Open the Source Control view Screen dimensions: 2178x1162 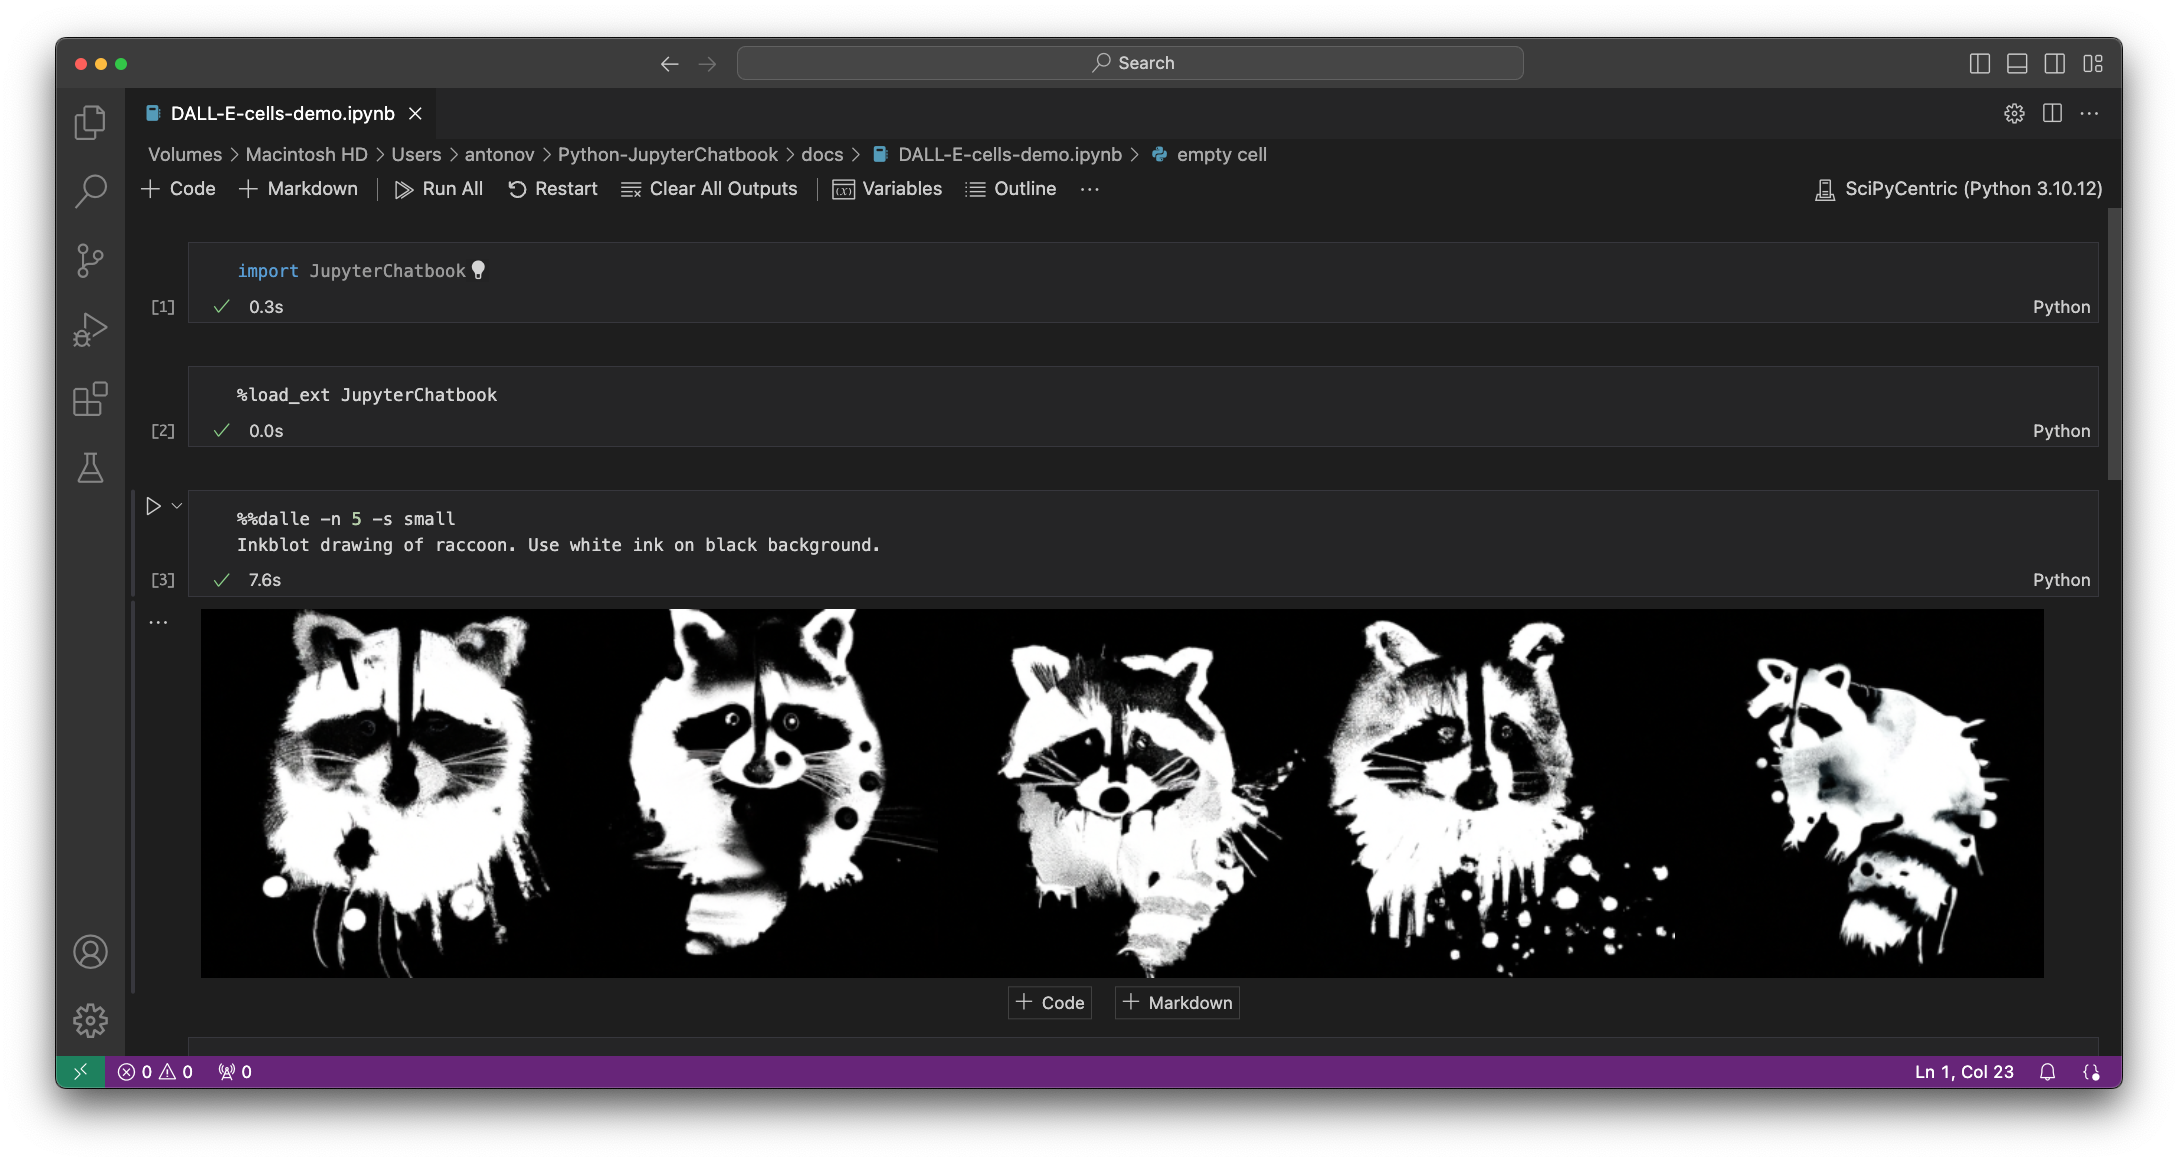tap(90, 261)
